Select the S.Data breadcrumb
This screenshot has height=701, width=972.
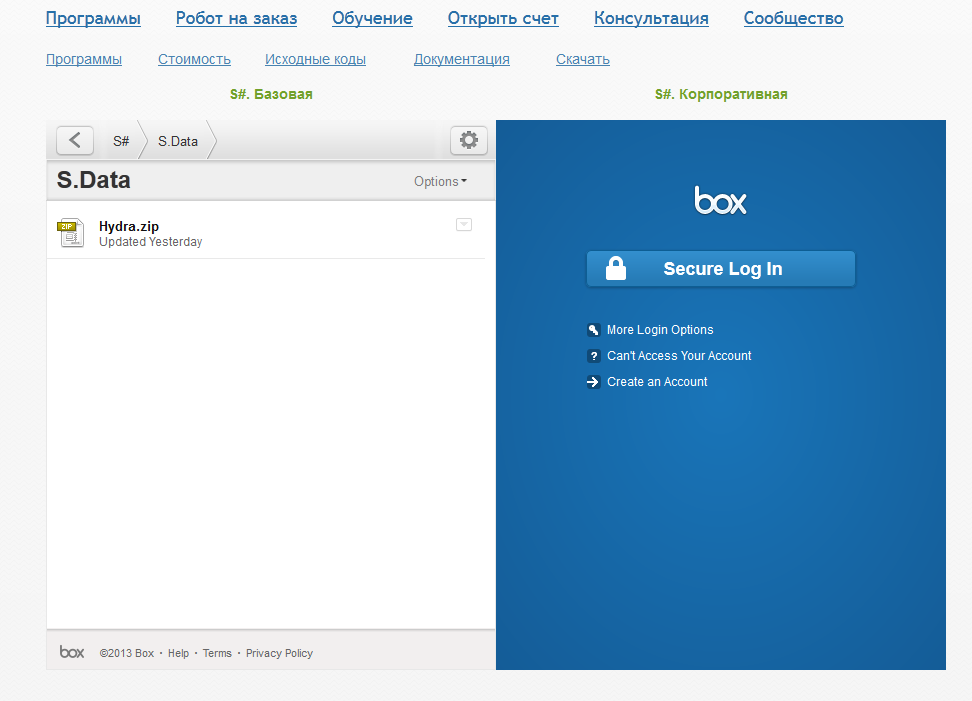click(178, 141)
